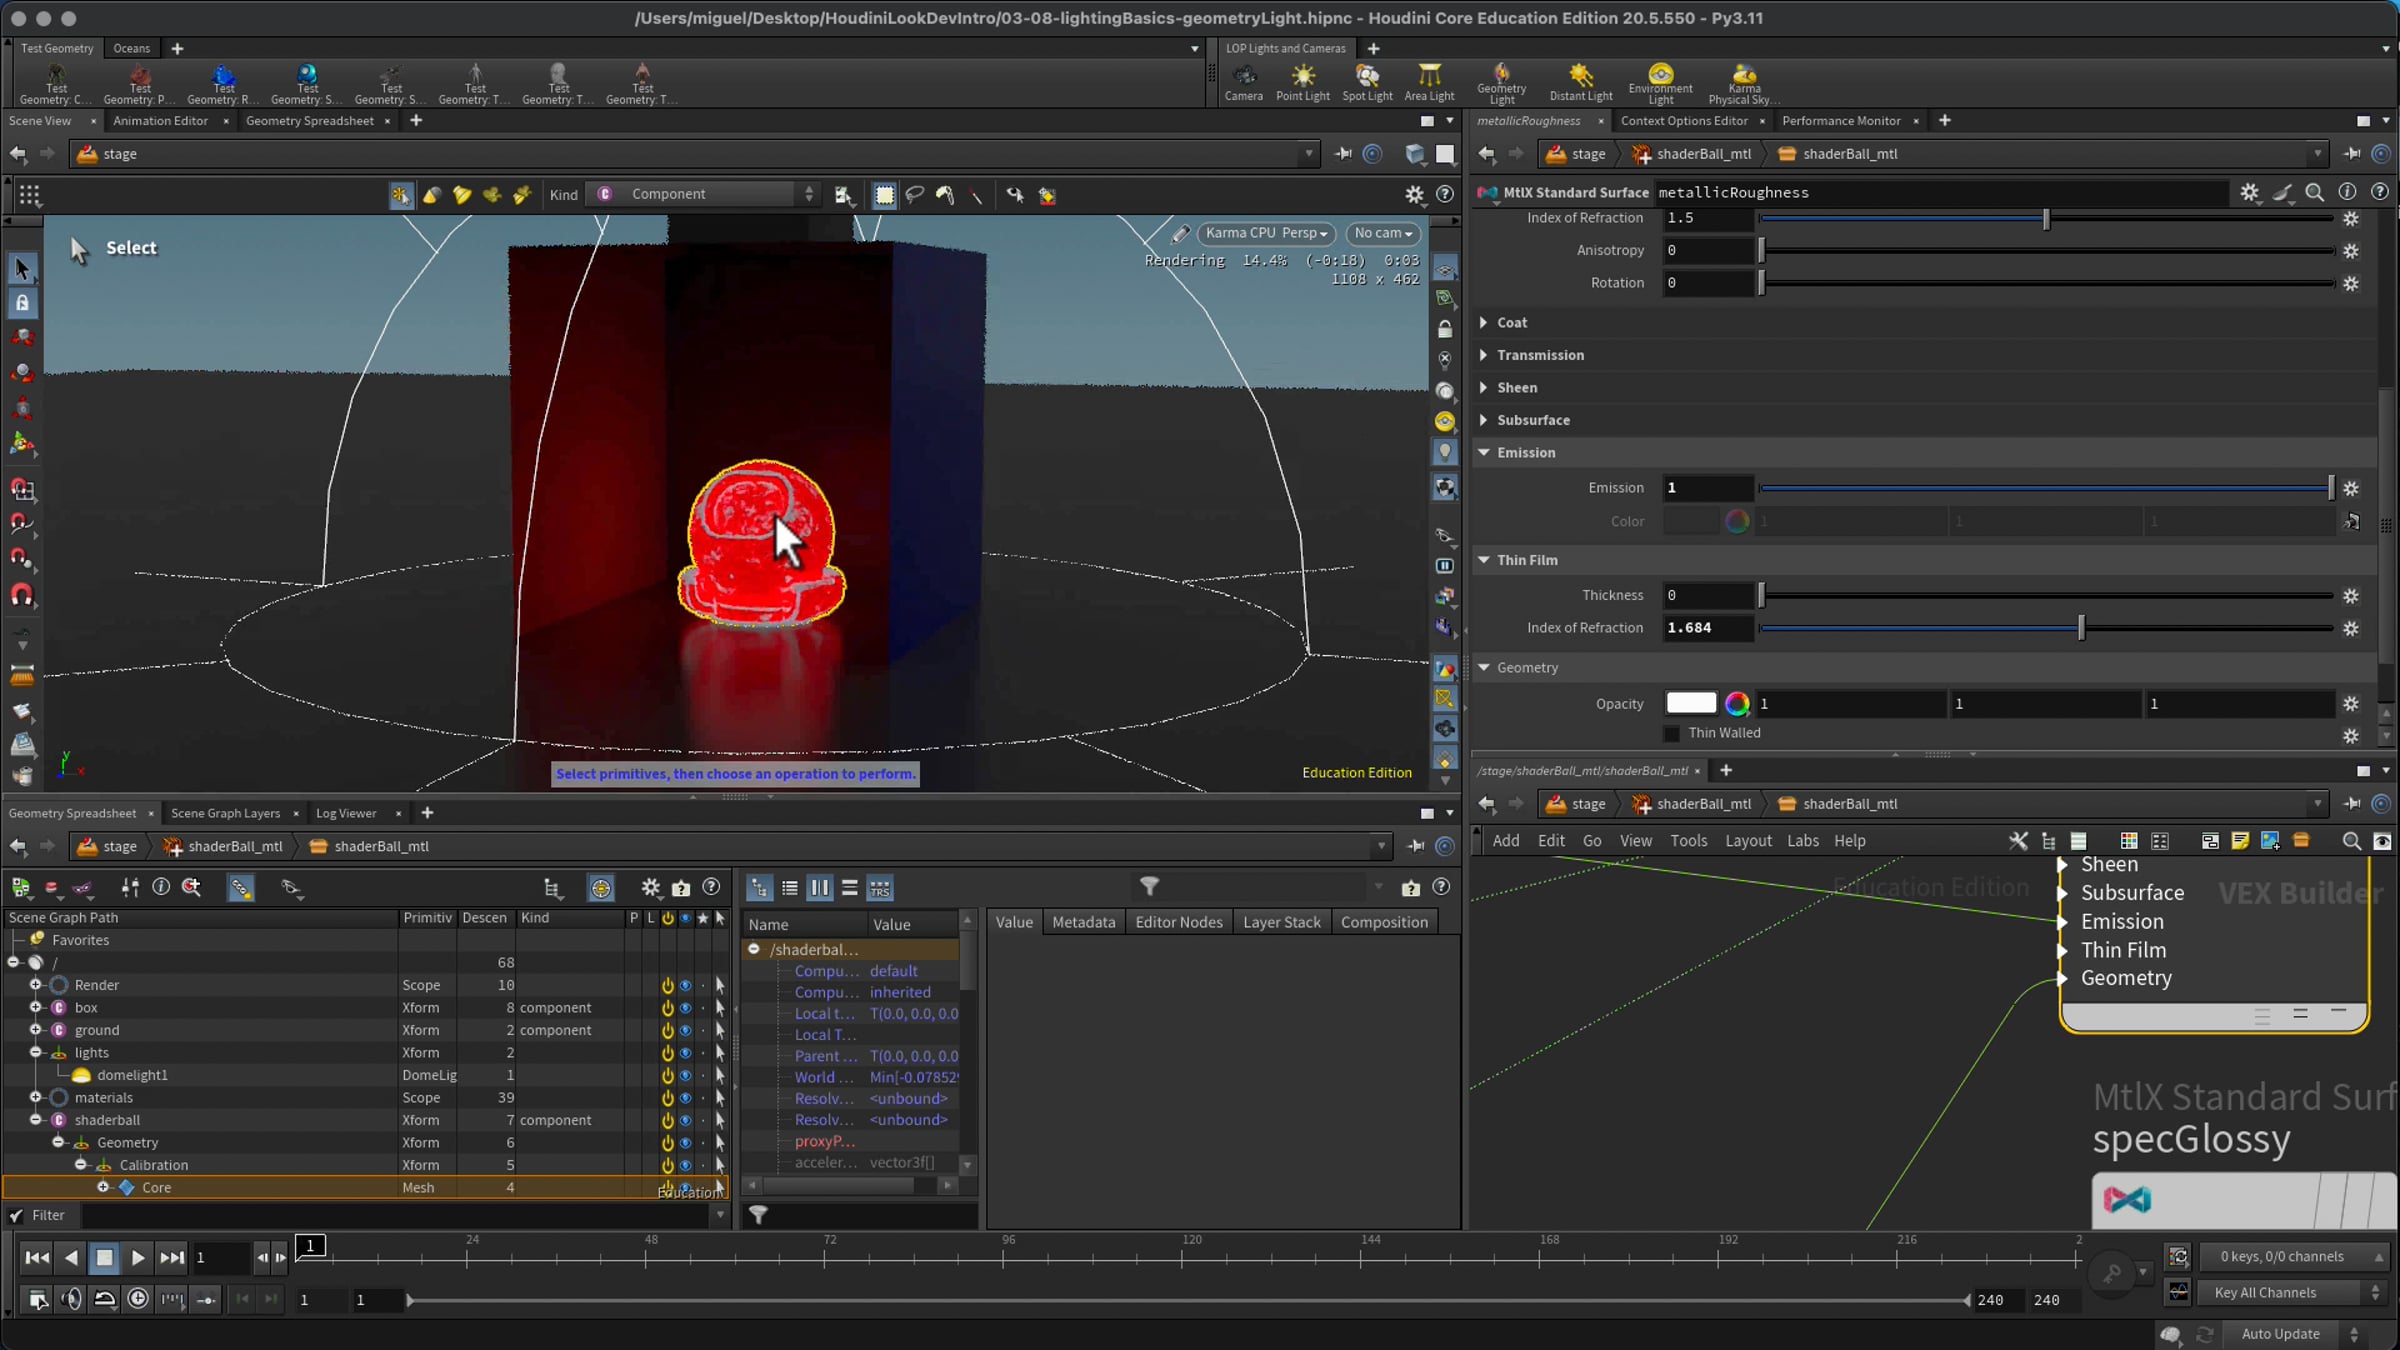Expand the Coat parameter section
Screen dimensions: 2400x1350
1511,322
